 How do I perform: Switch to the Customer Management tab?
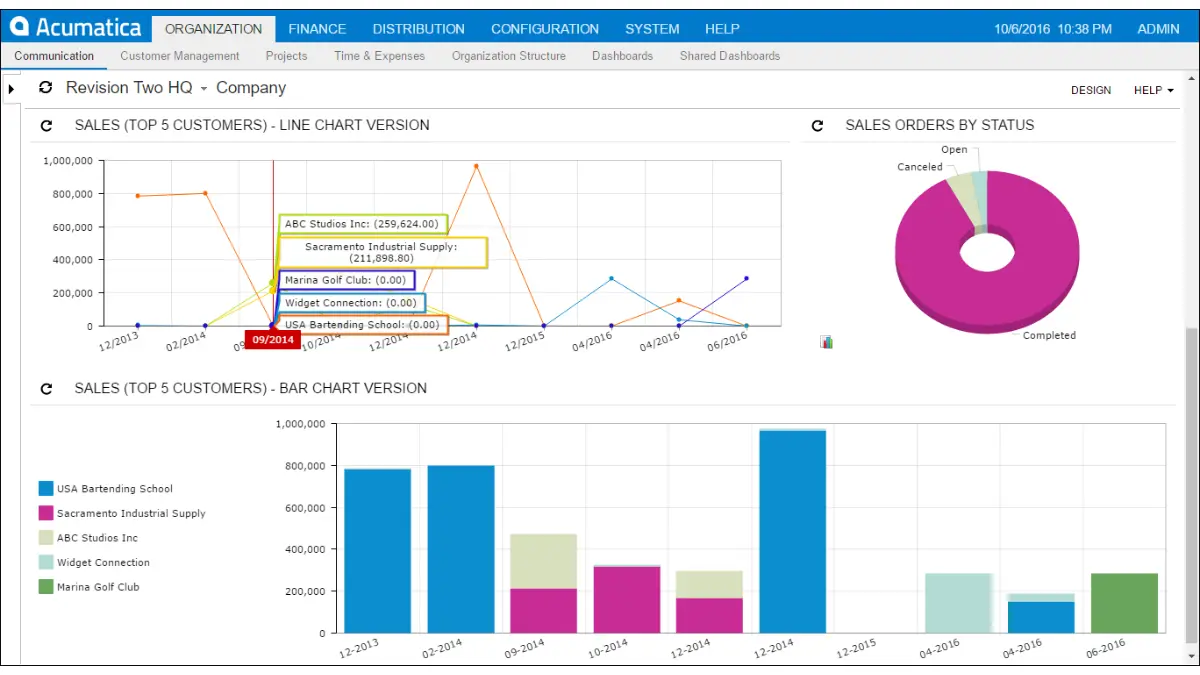[x=180, y=56]
